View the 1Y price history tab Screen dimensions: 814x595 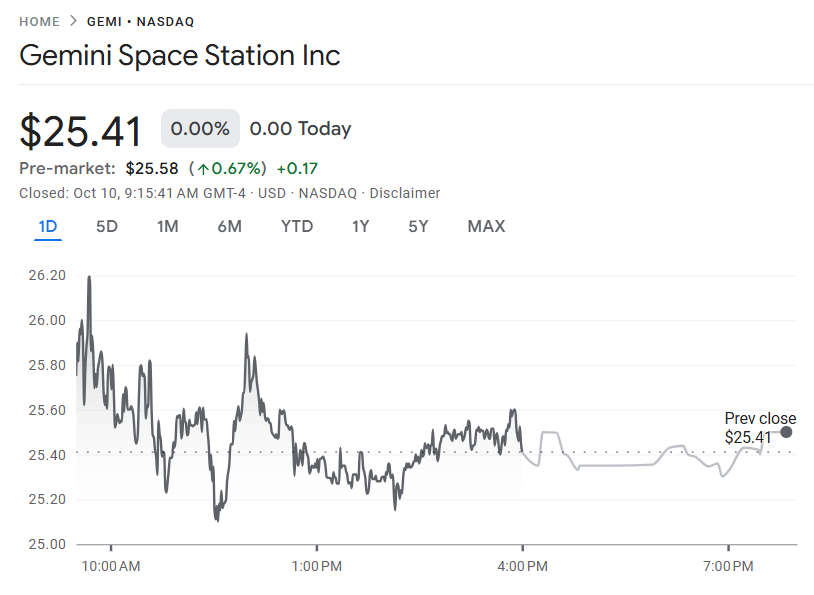tap(361, 226)
